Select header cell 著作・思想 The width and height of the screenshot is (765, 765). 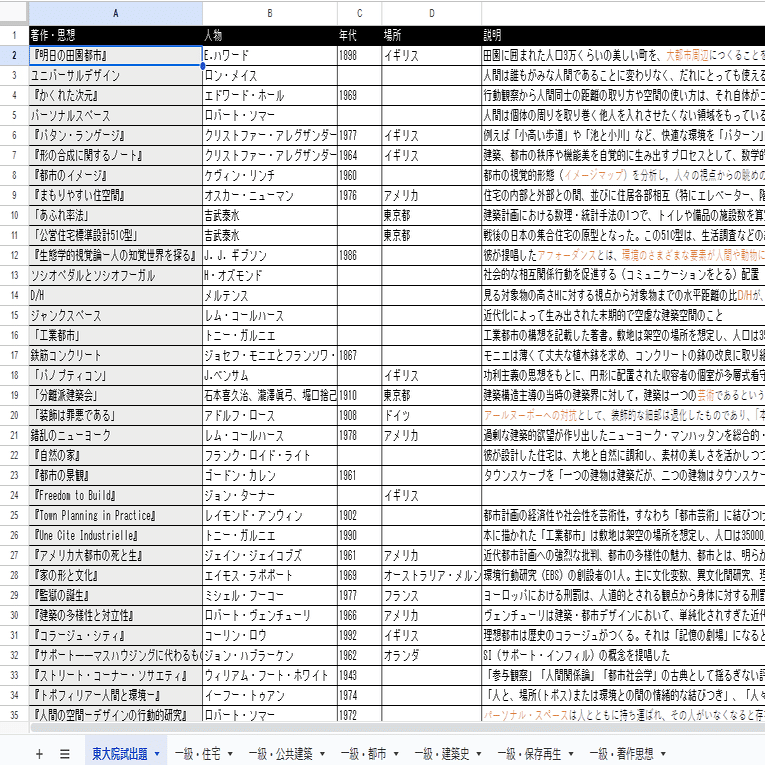(116, 35)
